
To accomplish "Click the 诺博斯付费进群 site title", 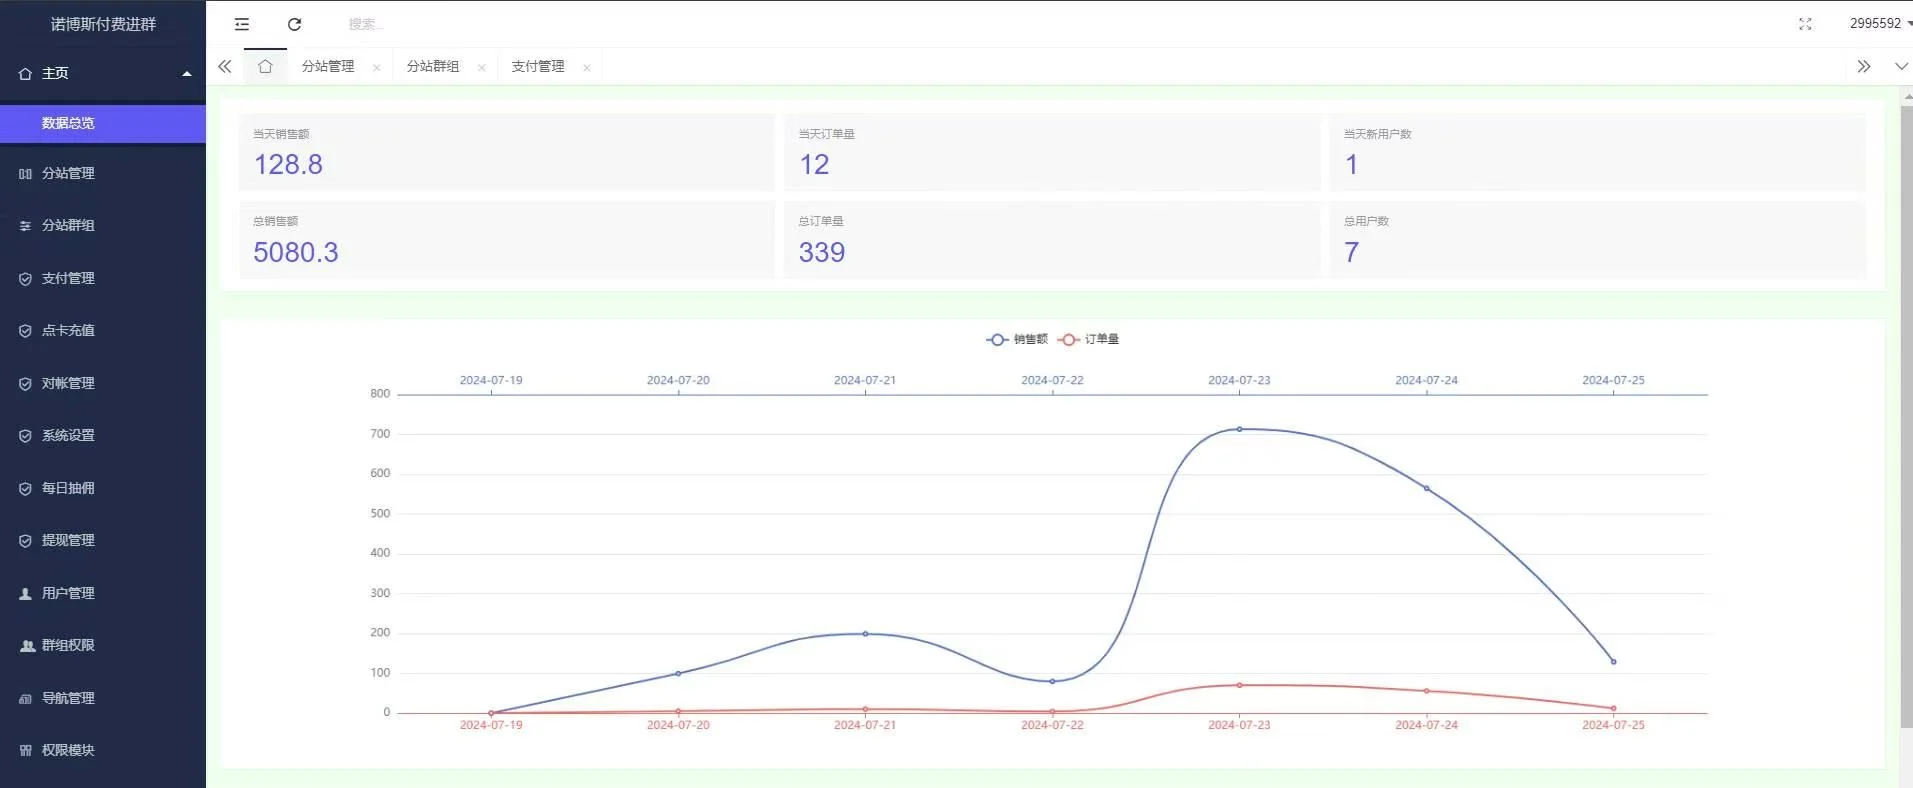I will (x=103, y=24).
